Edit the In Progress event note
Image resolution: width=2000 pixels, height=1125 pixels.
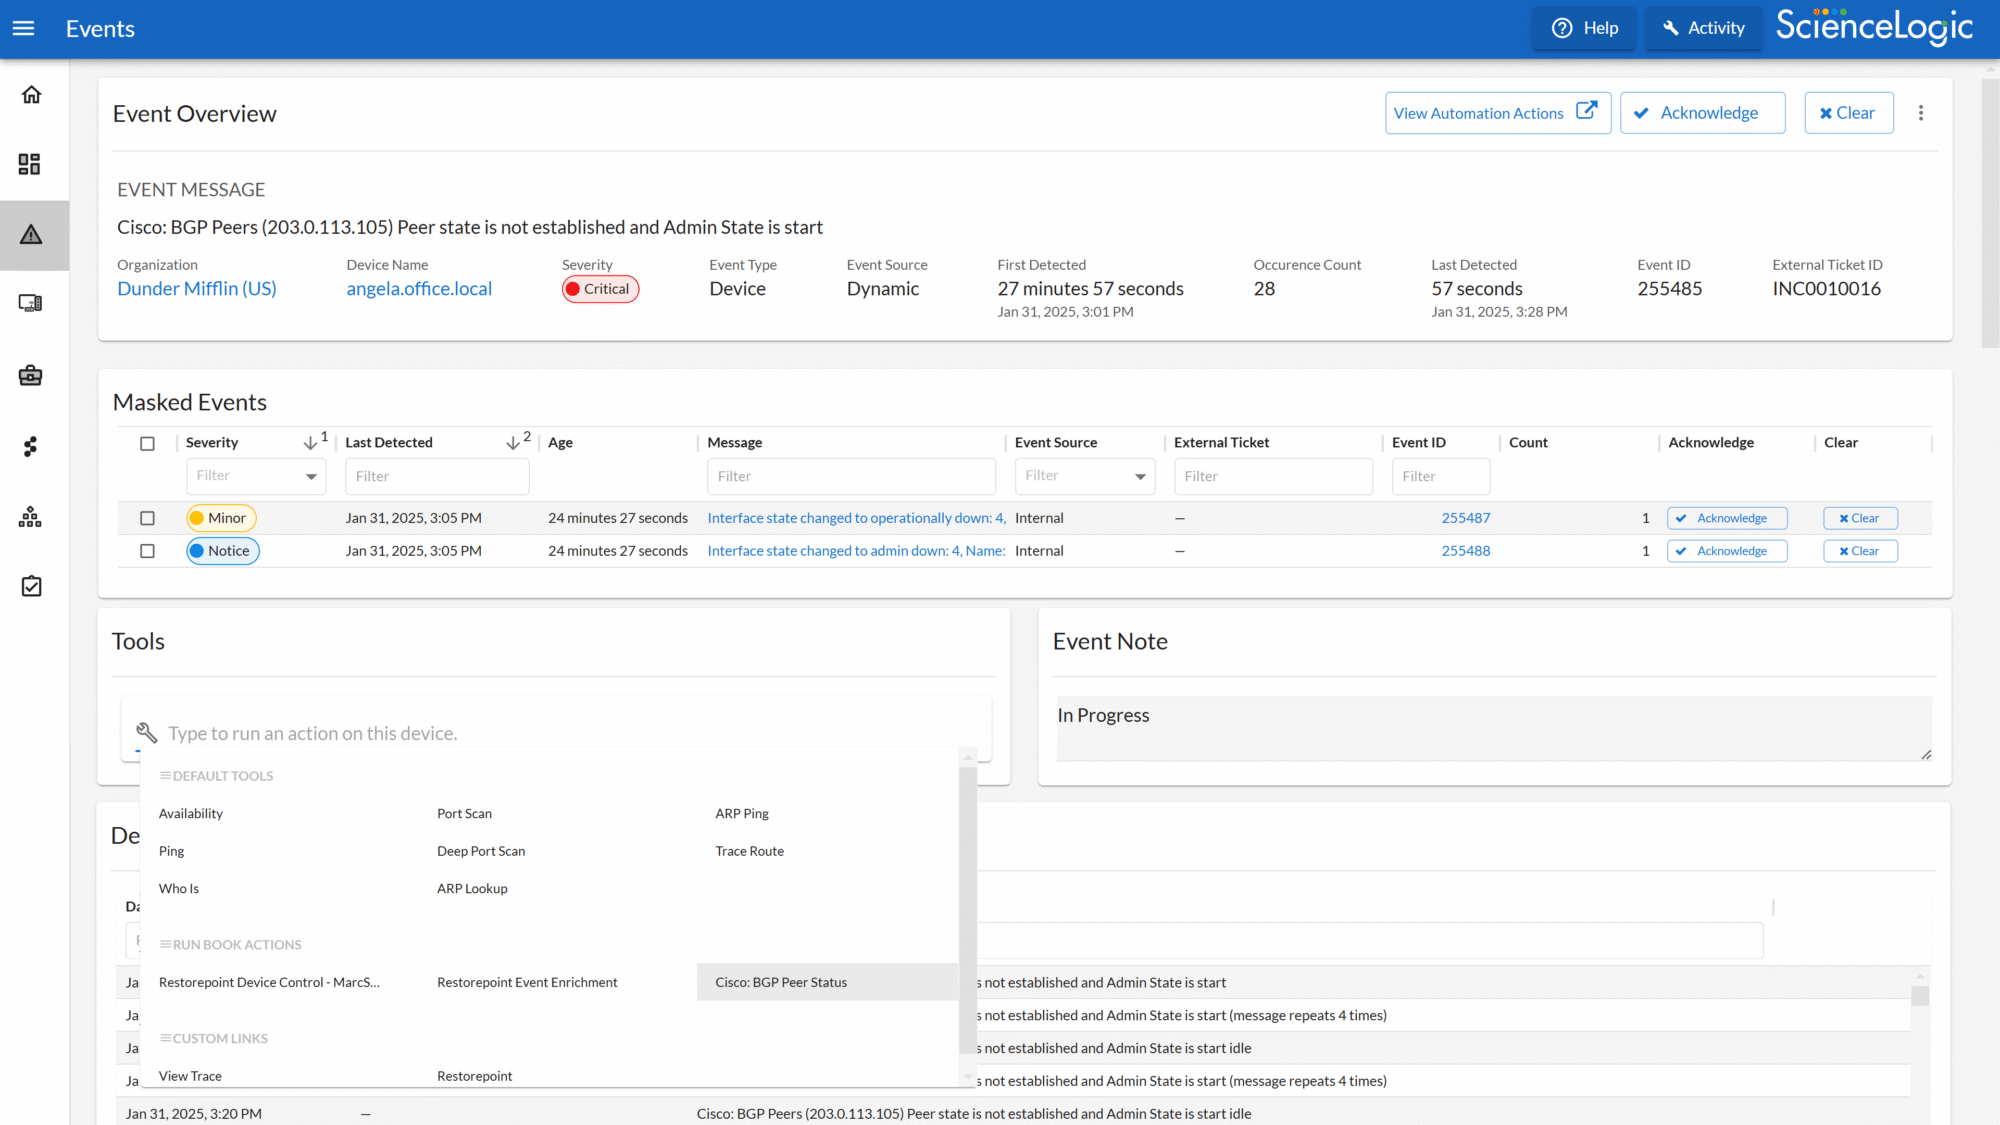1494,728
